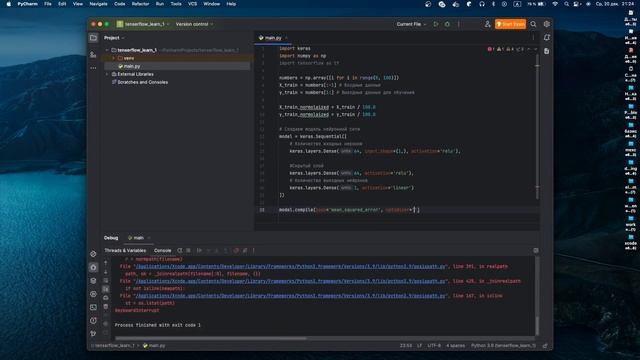
Task: Open the Refactor menu
Action: tap(140, 4)
